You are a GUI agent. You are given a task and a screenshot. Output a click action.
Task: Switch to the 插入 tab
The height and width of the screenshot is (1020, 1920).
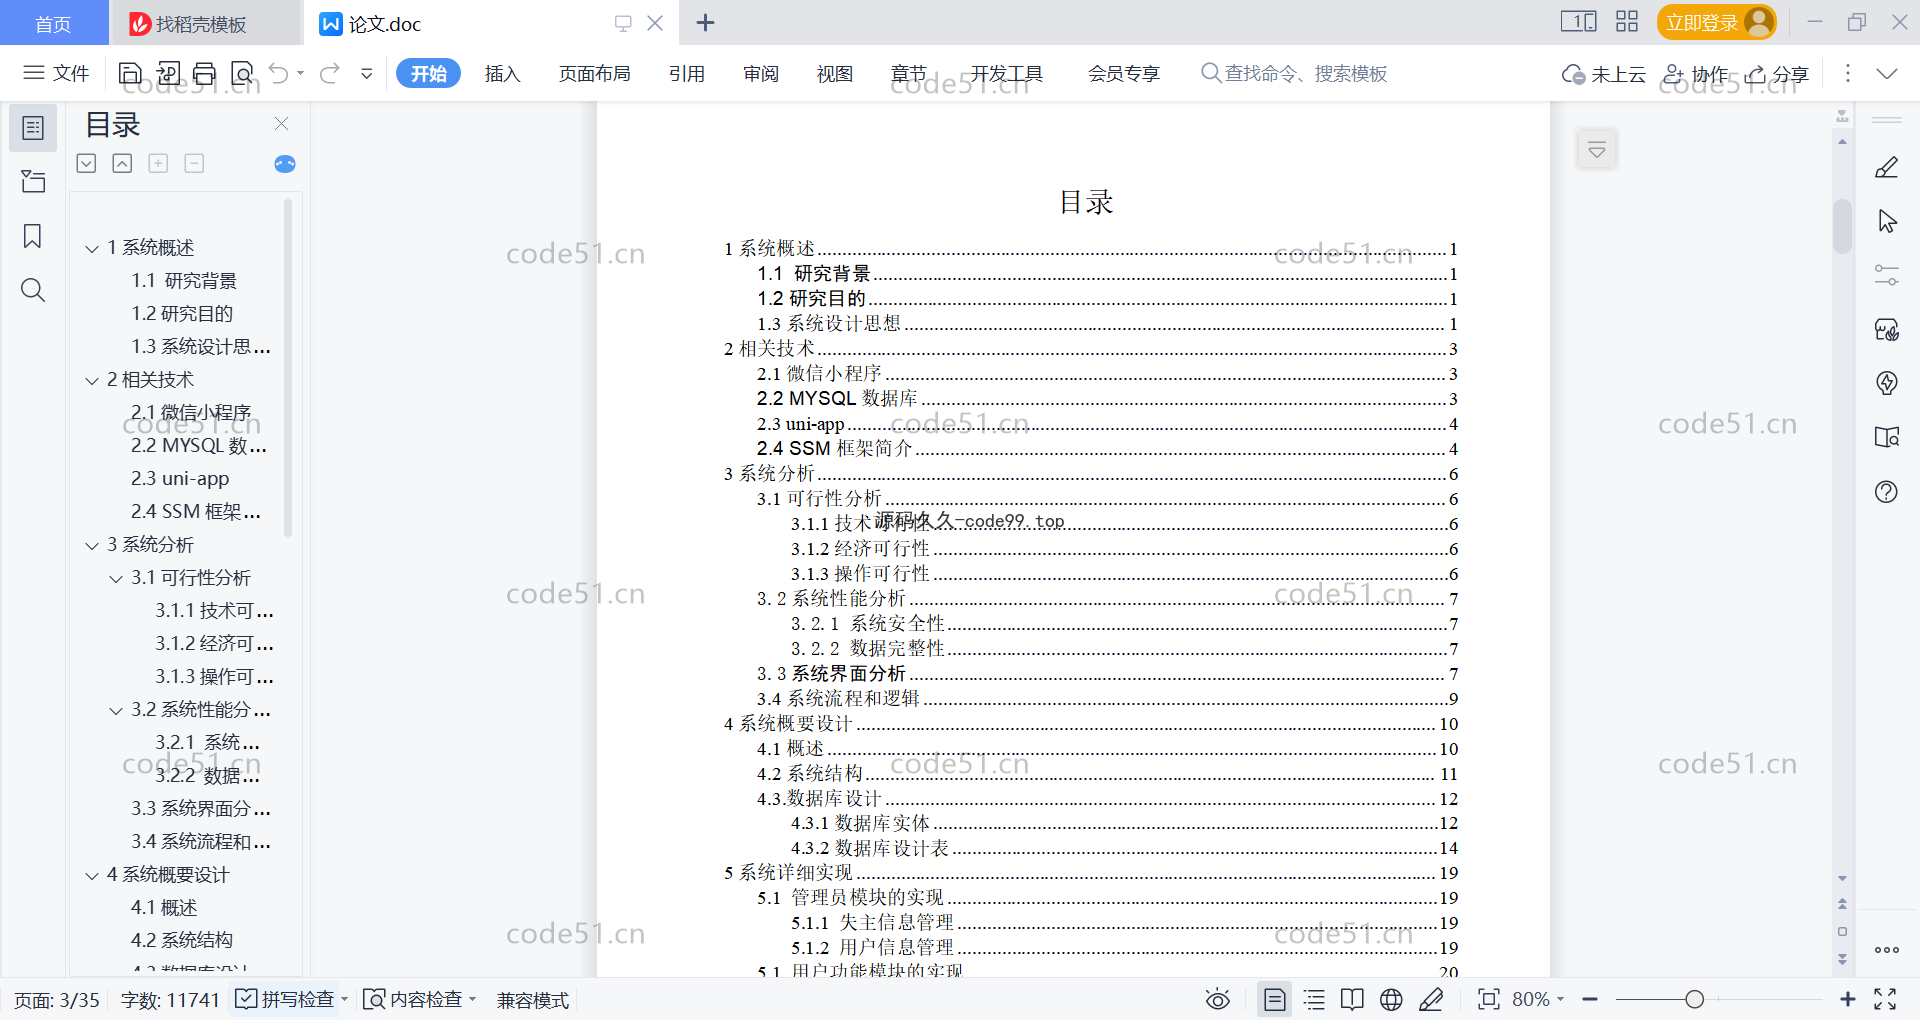pyautogui.click(x=502, y=73)
